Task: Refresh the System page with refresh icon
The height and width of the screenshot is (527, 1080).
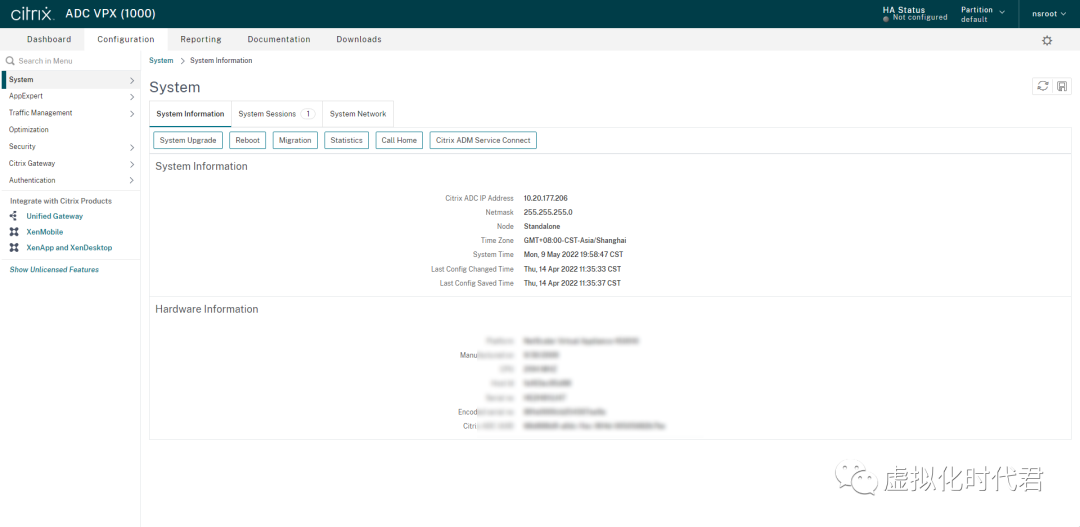Action: (x=1043, y=86)
